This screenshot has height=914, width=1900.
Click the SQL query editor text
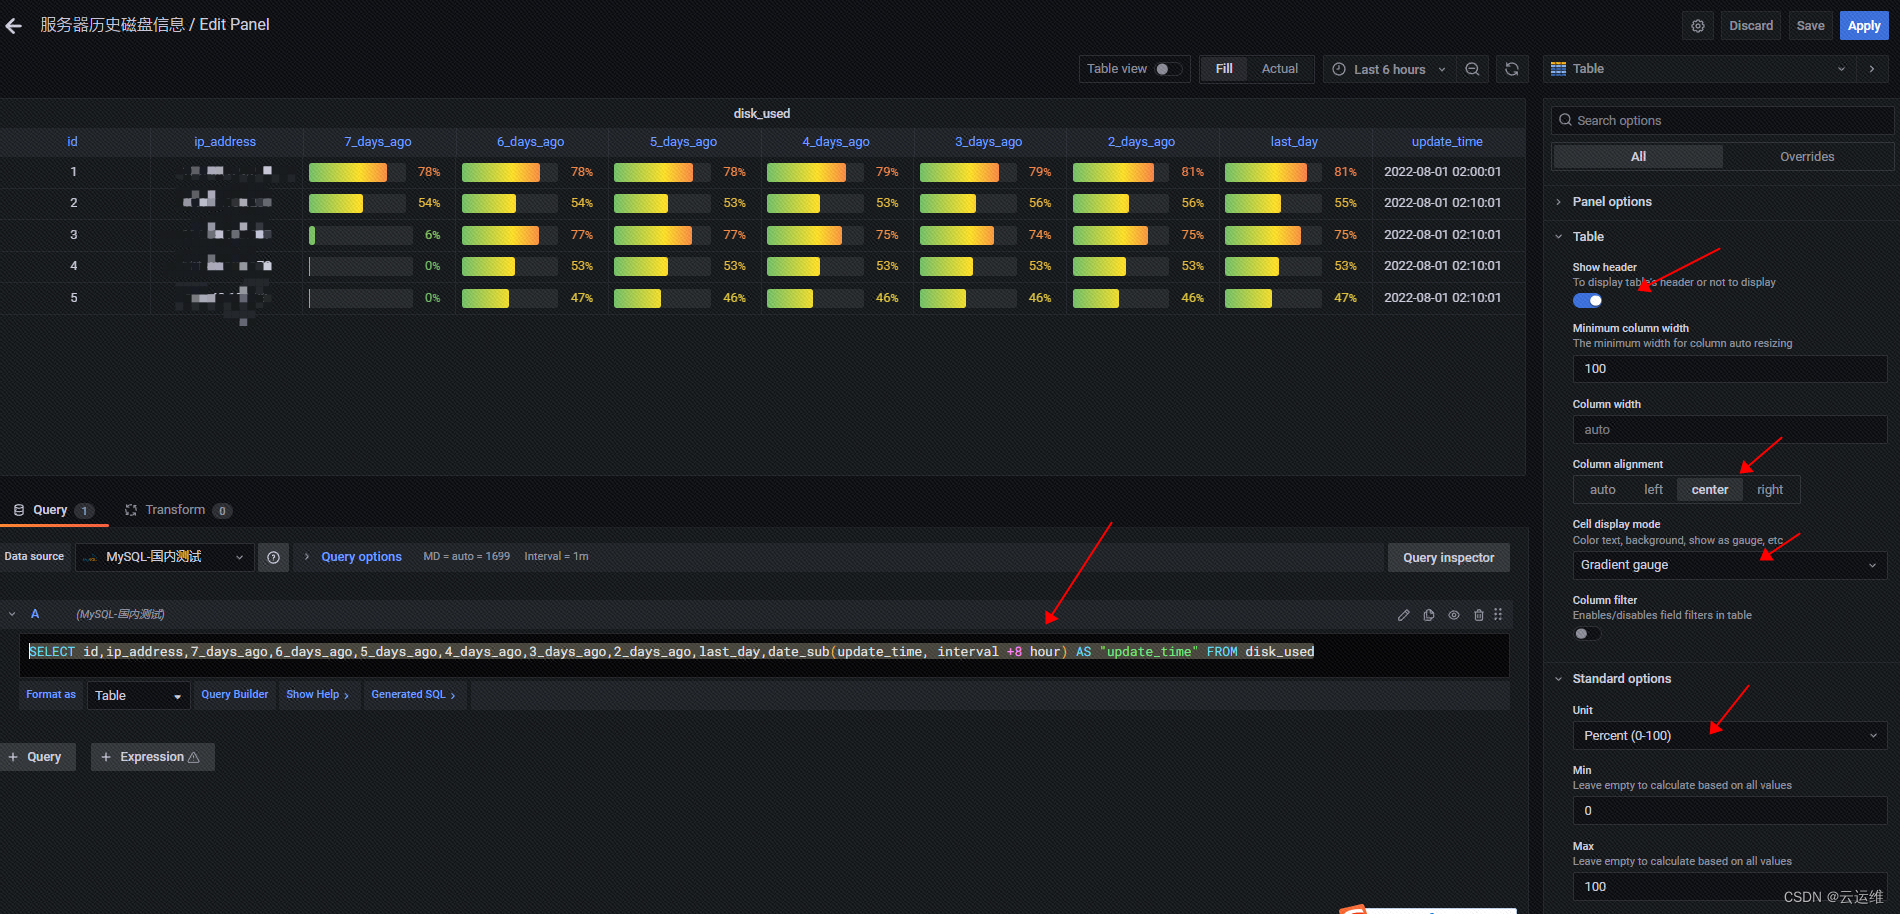coord(671,652)
